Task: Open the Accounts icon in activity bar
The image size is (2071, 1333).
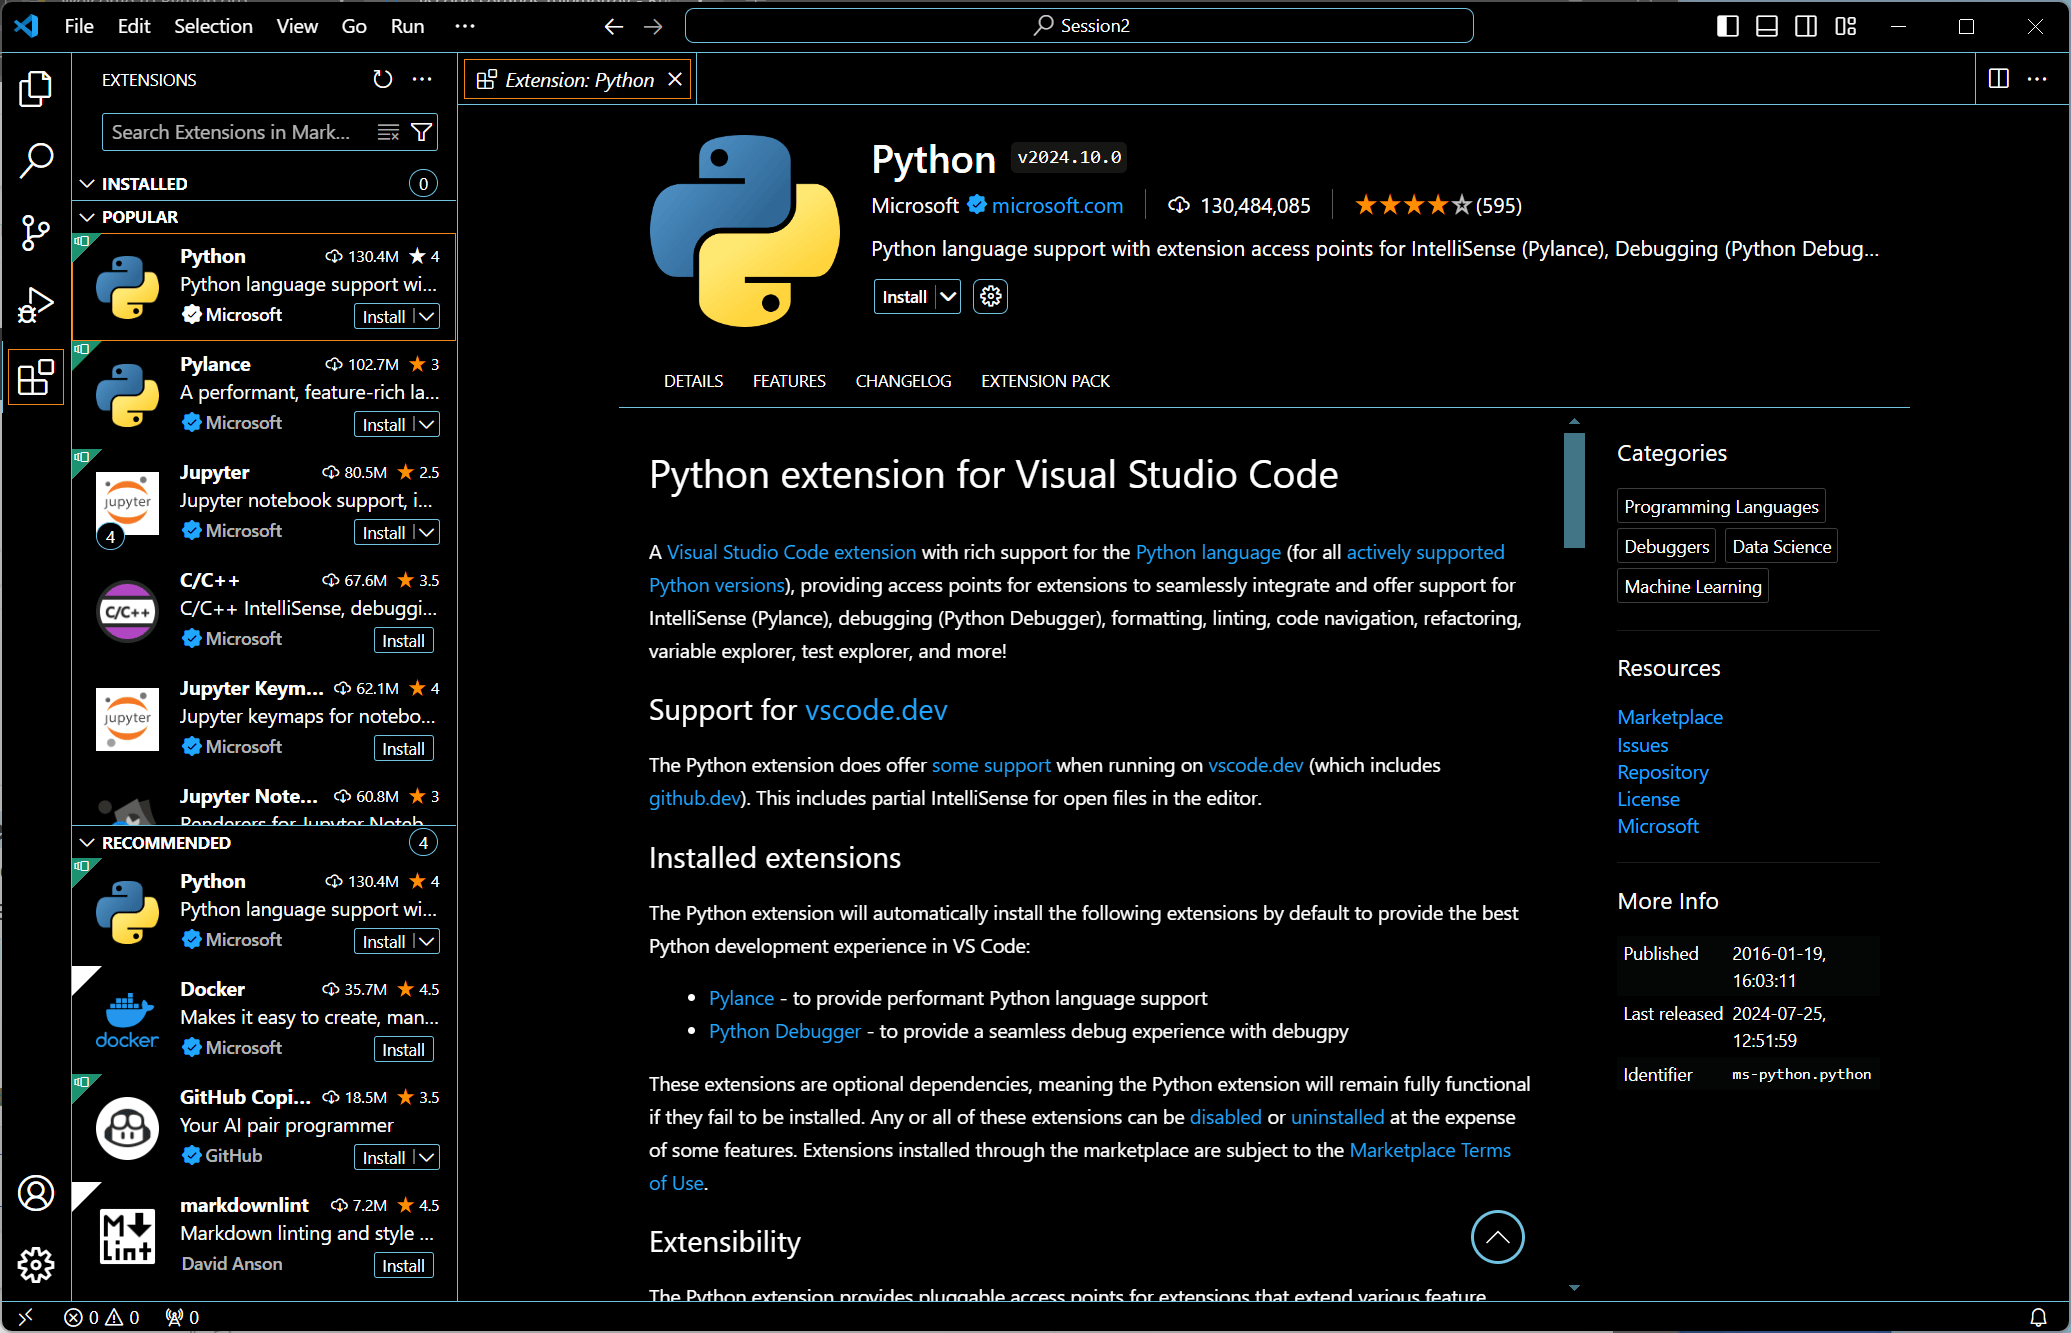Action: pos(36,1193)
